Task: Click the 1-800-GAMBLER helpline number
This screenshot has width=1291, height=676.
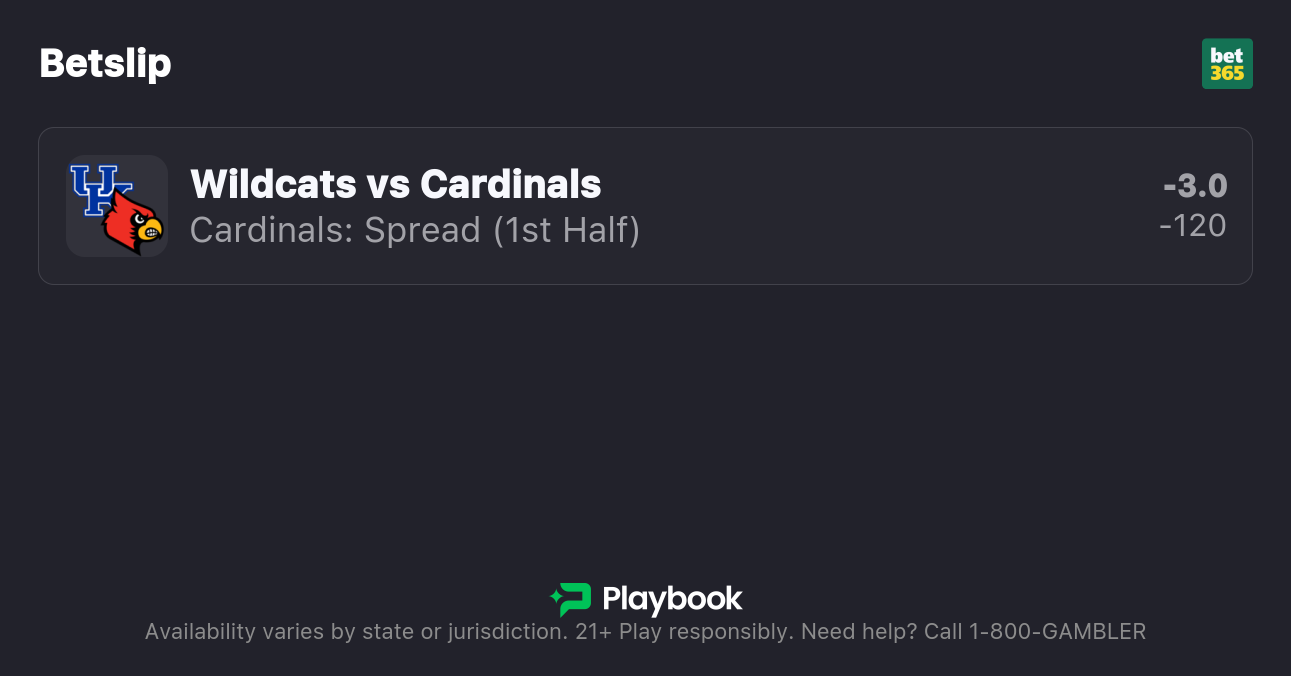Action: click(x=1057, y=632)
